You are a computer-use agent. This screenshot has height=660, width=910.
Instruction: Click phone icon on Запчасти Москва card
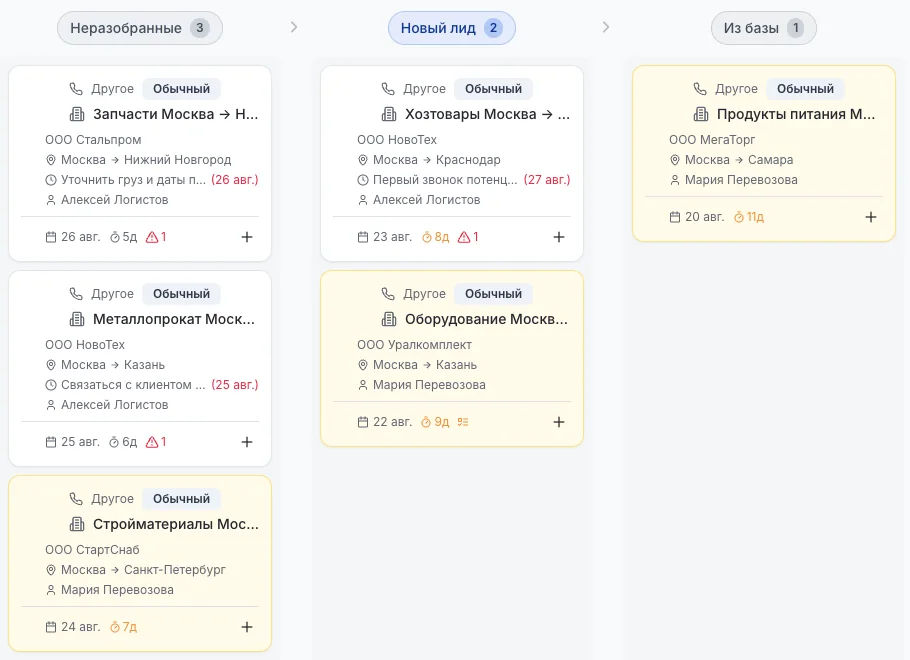76,89
